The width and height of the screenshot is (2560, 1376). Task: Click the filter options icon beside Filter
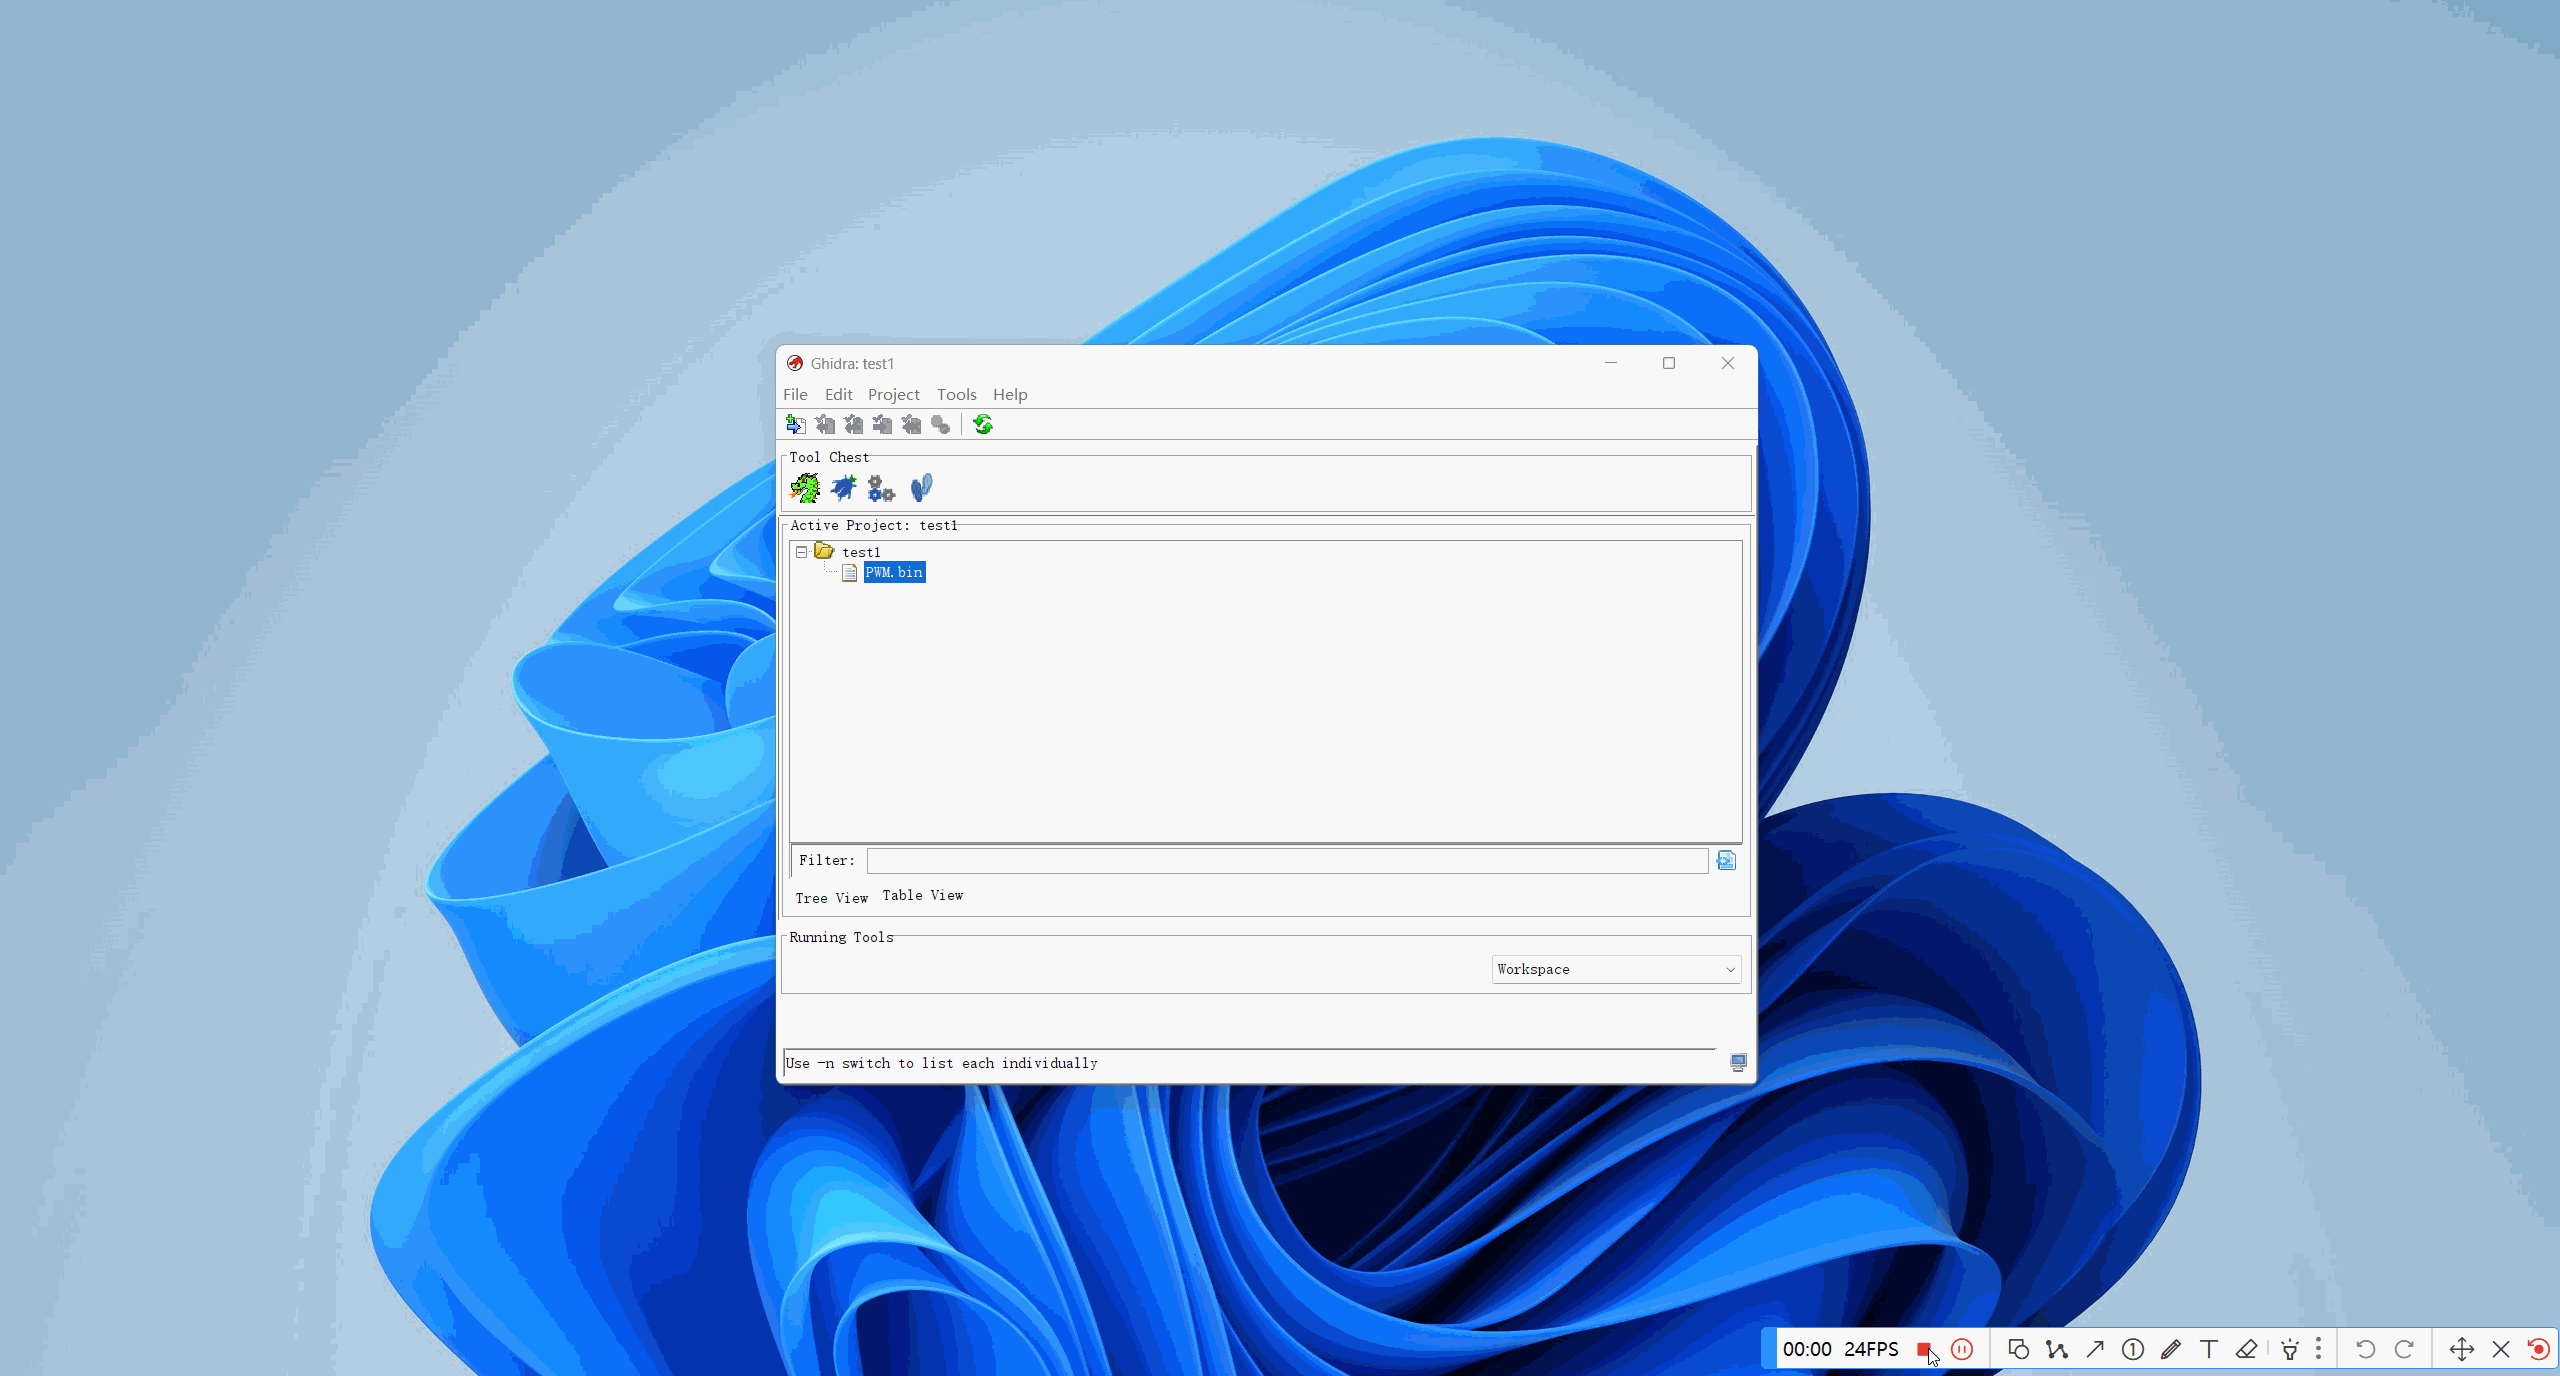[x=1726, y=861]
